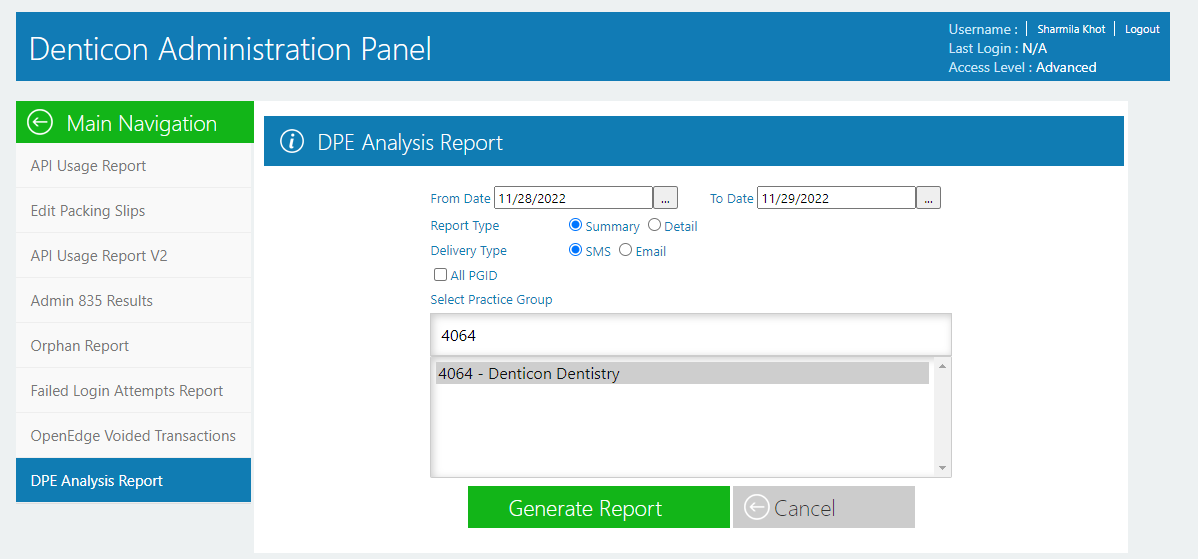
Task: Open the Orphan Report item
Action: pyautogui.click(x=134, y=346)
